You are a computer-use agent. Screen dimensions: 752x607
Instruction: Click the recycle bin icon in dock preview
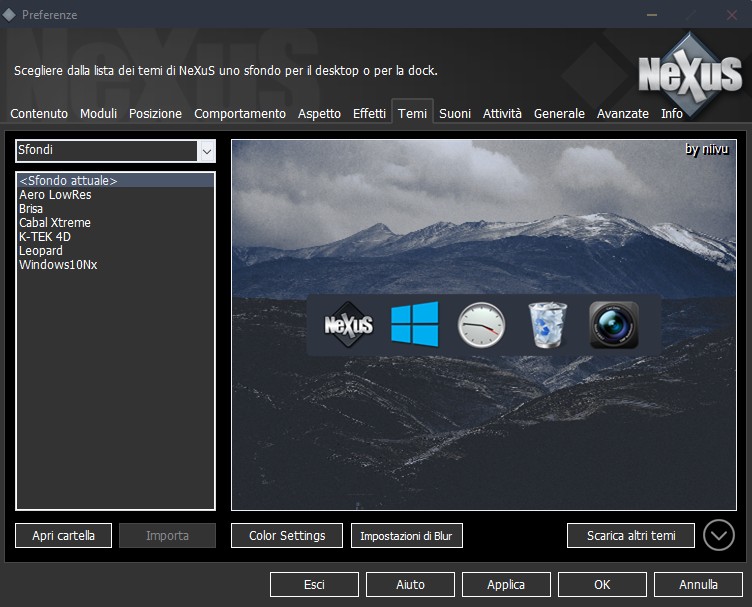point(547,325)
